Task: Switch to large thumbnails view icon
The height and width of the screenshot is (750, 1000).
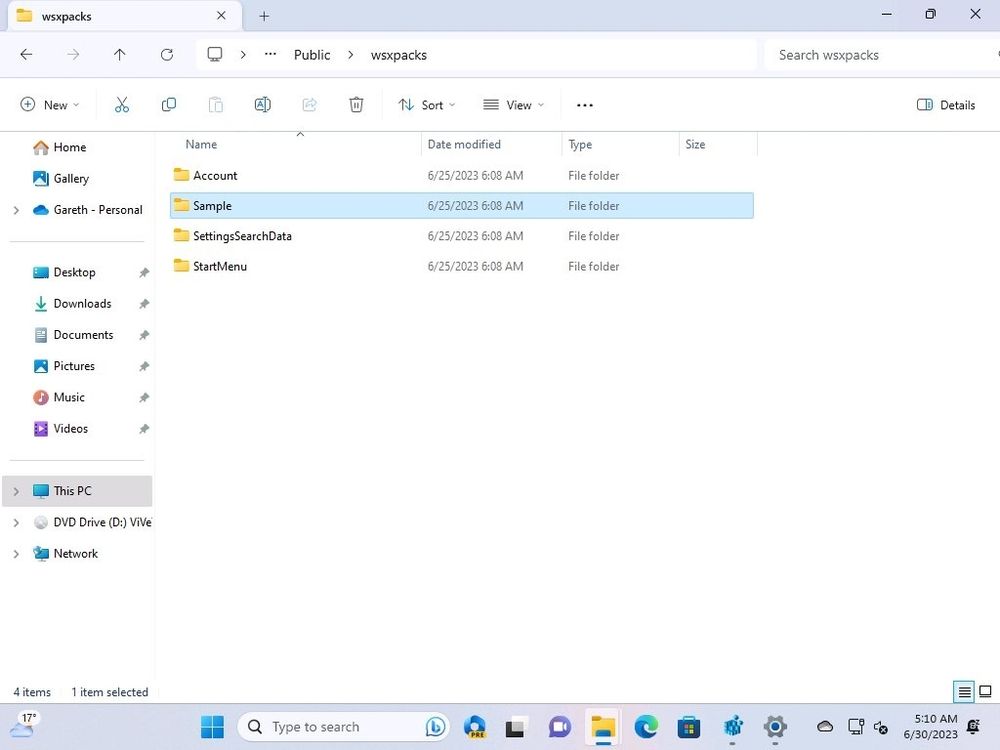Action: coord(985,691)
